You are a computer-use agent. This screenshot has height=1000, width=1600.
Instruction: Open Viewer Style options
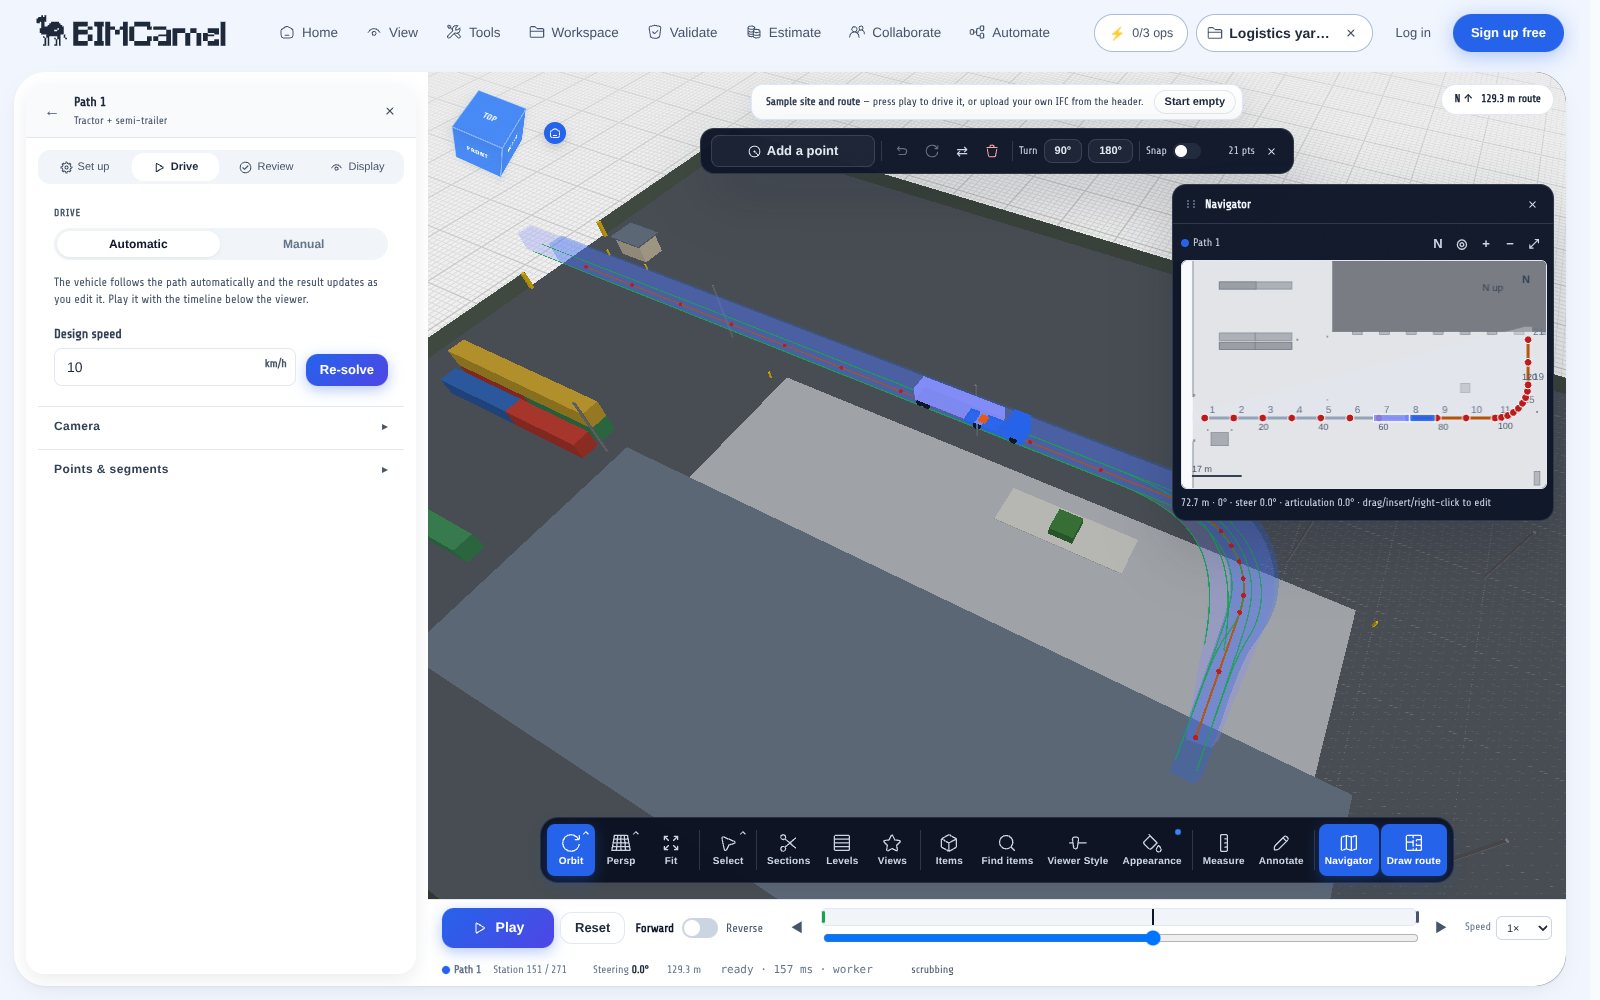coord(1077,850)
